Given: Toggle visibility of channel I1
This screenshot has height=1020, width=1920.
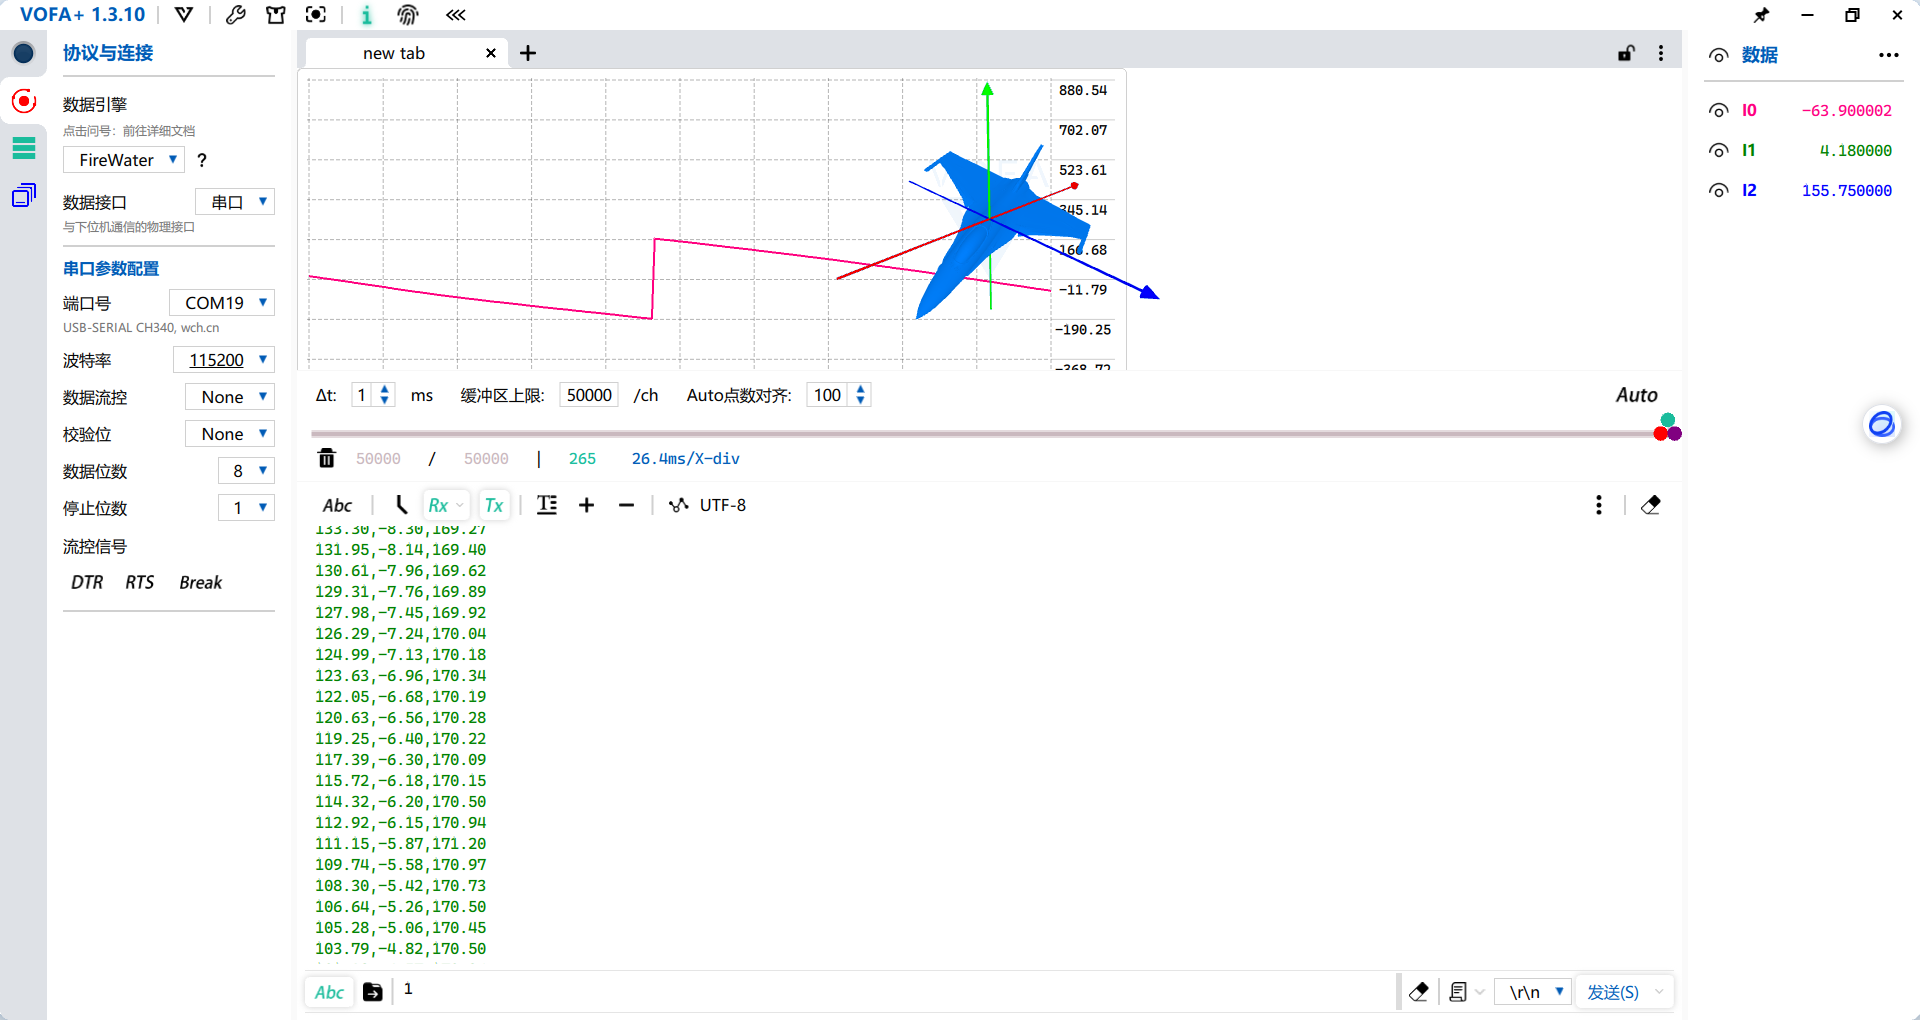Looking at the screenshot, I should [x=1718, y=151].
